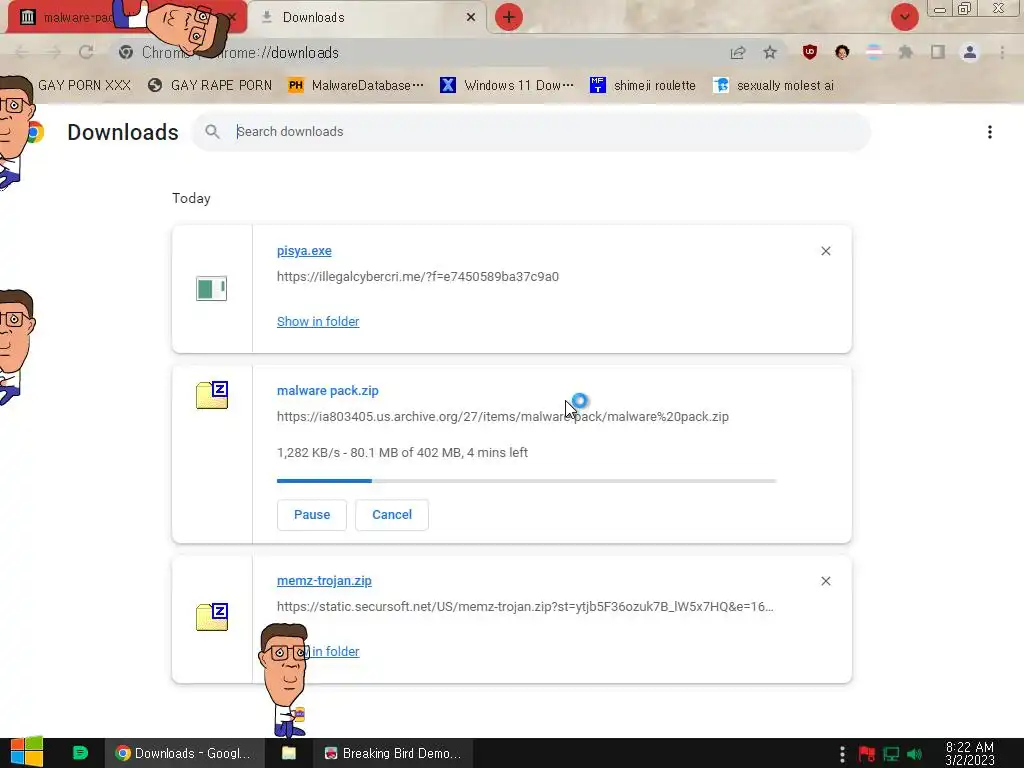
Task: Focus the Search downloads field
Action: (530, 132)
